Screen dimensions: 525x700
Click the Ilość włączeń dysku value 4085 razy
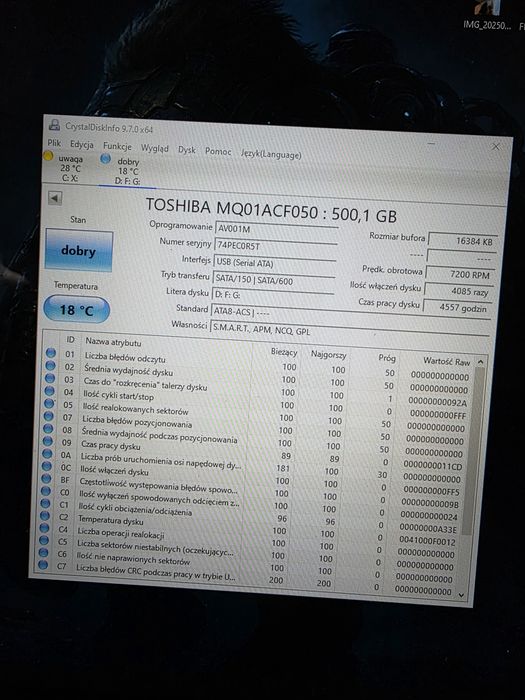[x=458, y=292]
